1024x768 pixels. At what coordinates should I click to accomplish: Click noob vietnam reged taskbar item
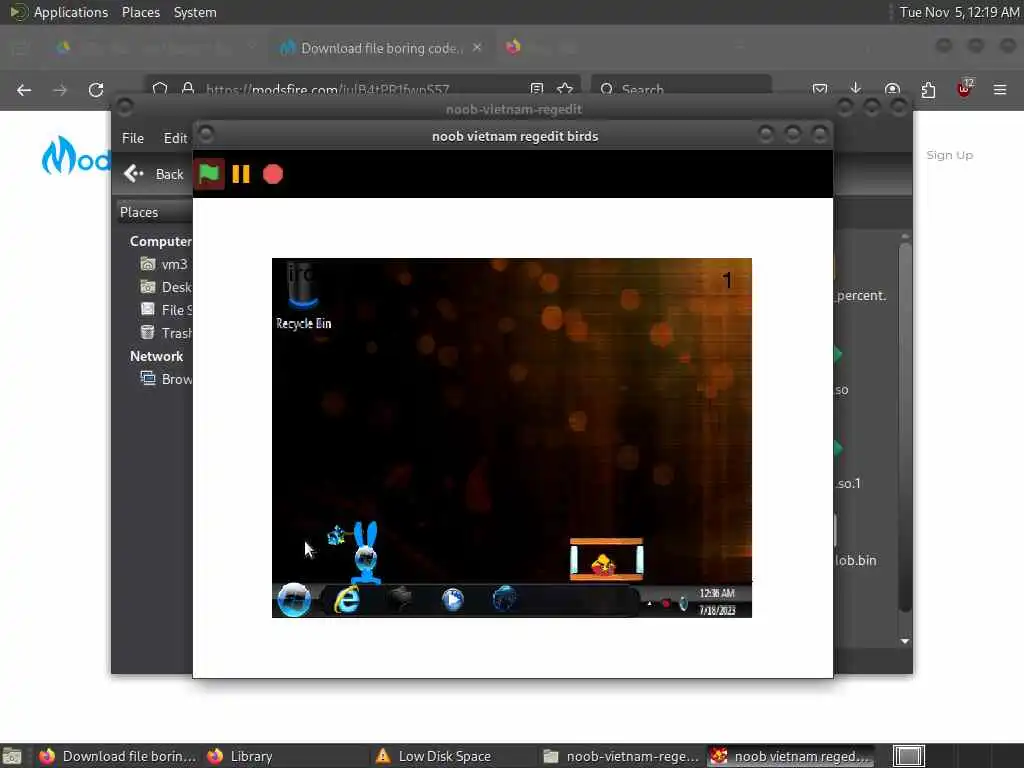791,756
